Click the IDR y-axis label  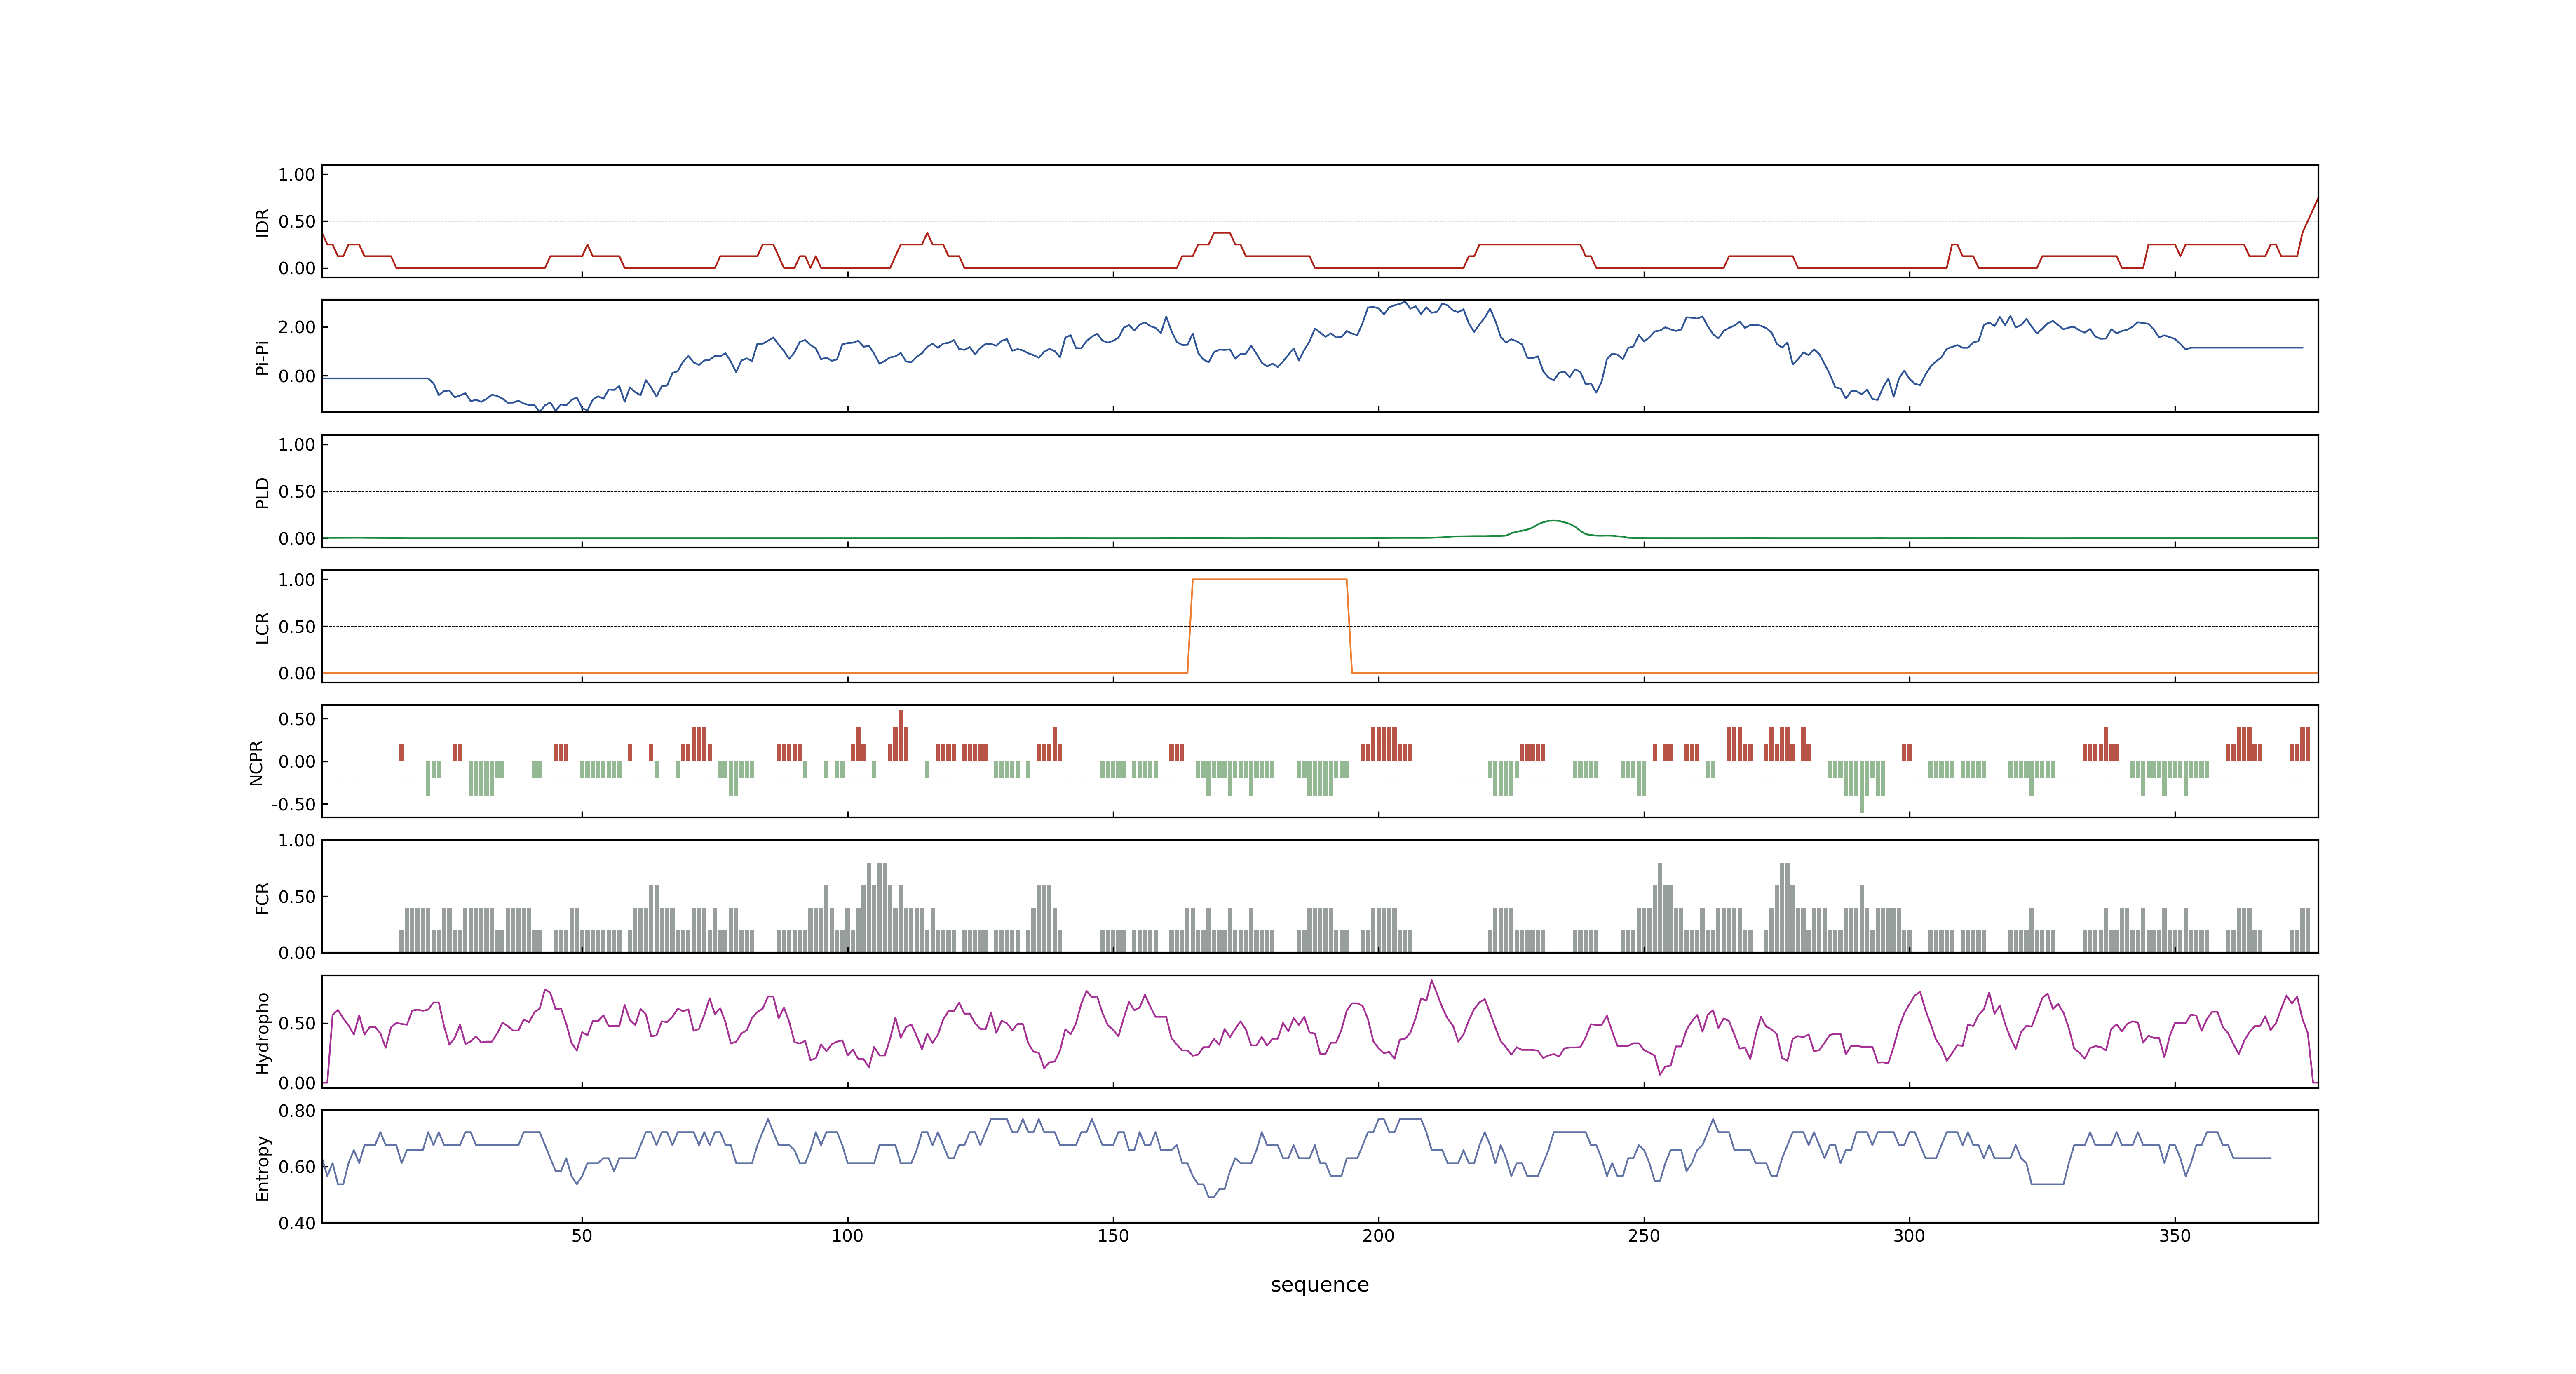point(262,222)
